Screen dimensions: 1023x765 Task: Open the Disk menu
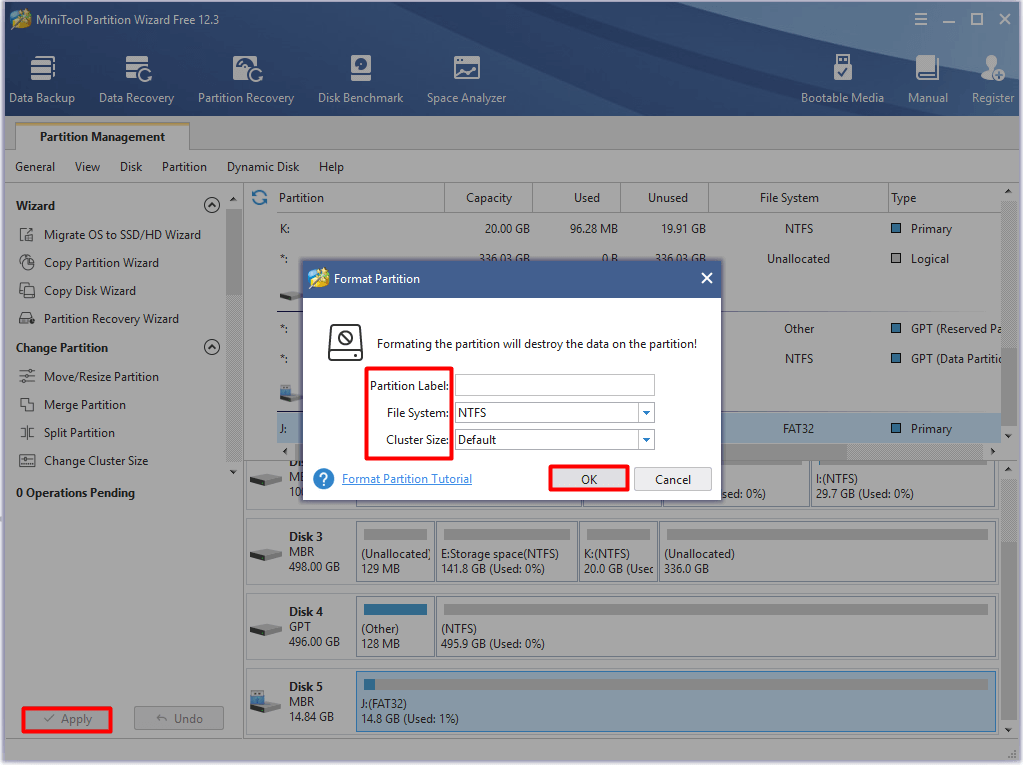point(131,167)
